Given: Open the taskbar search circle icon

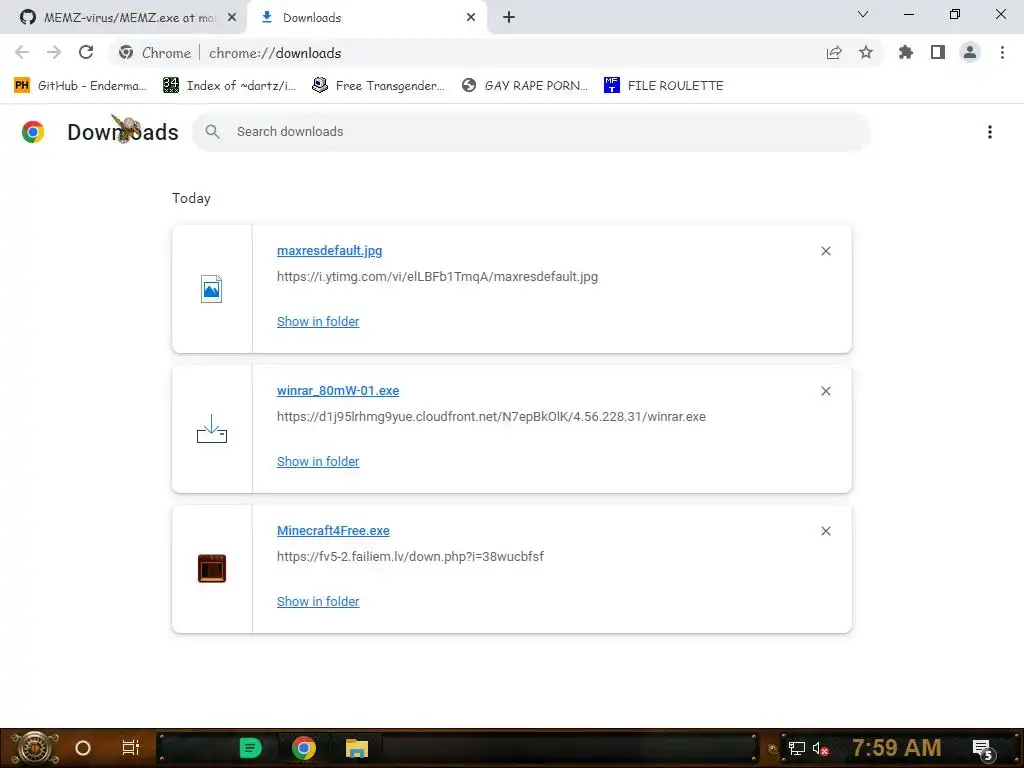Looking at the screenshot, I should (x=83, y=748).
